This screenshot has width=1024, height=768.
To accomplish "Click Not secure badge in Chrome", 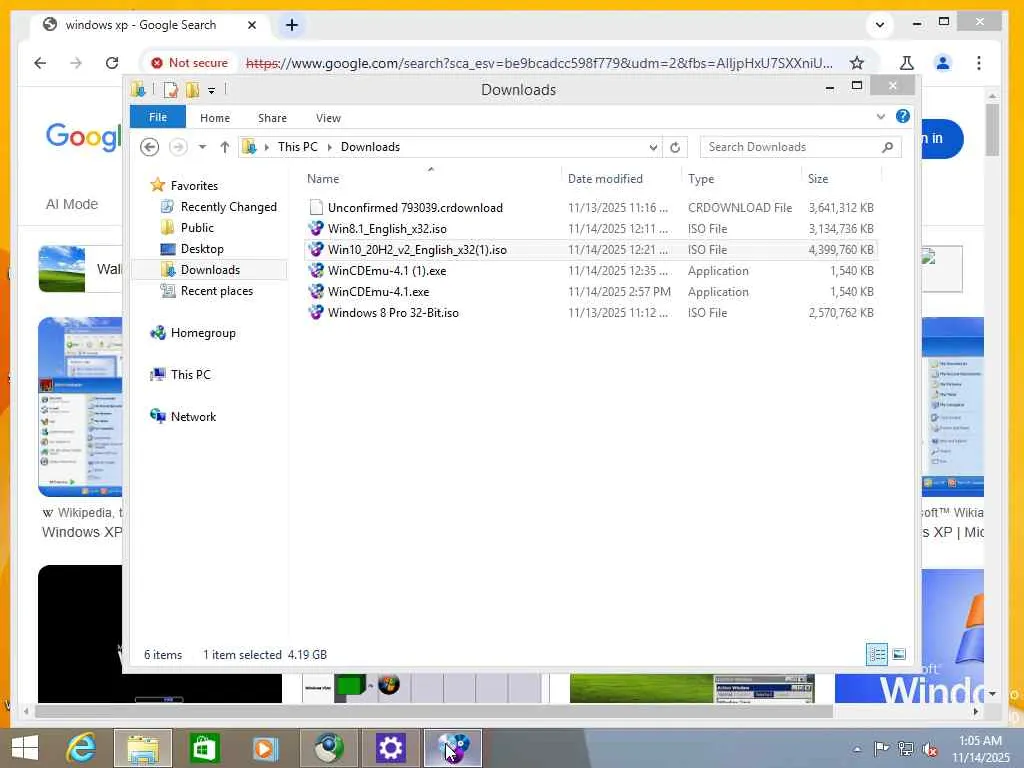I will click(x=189, y=63).
